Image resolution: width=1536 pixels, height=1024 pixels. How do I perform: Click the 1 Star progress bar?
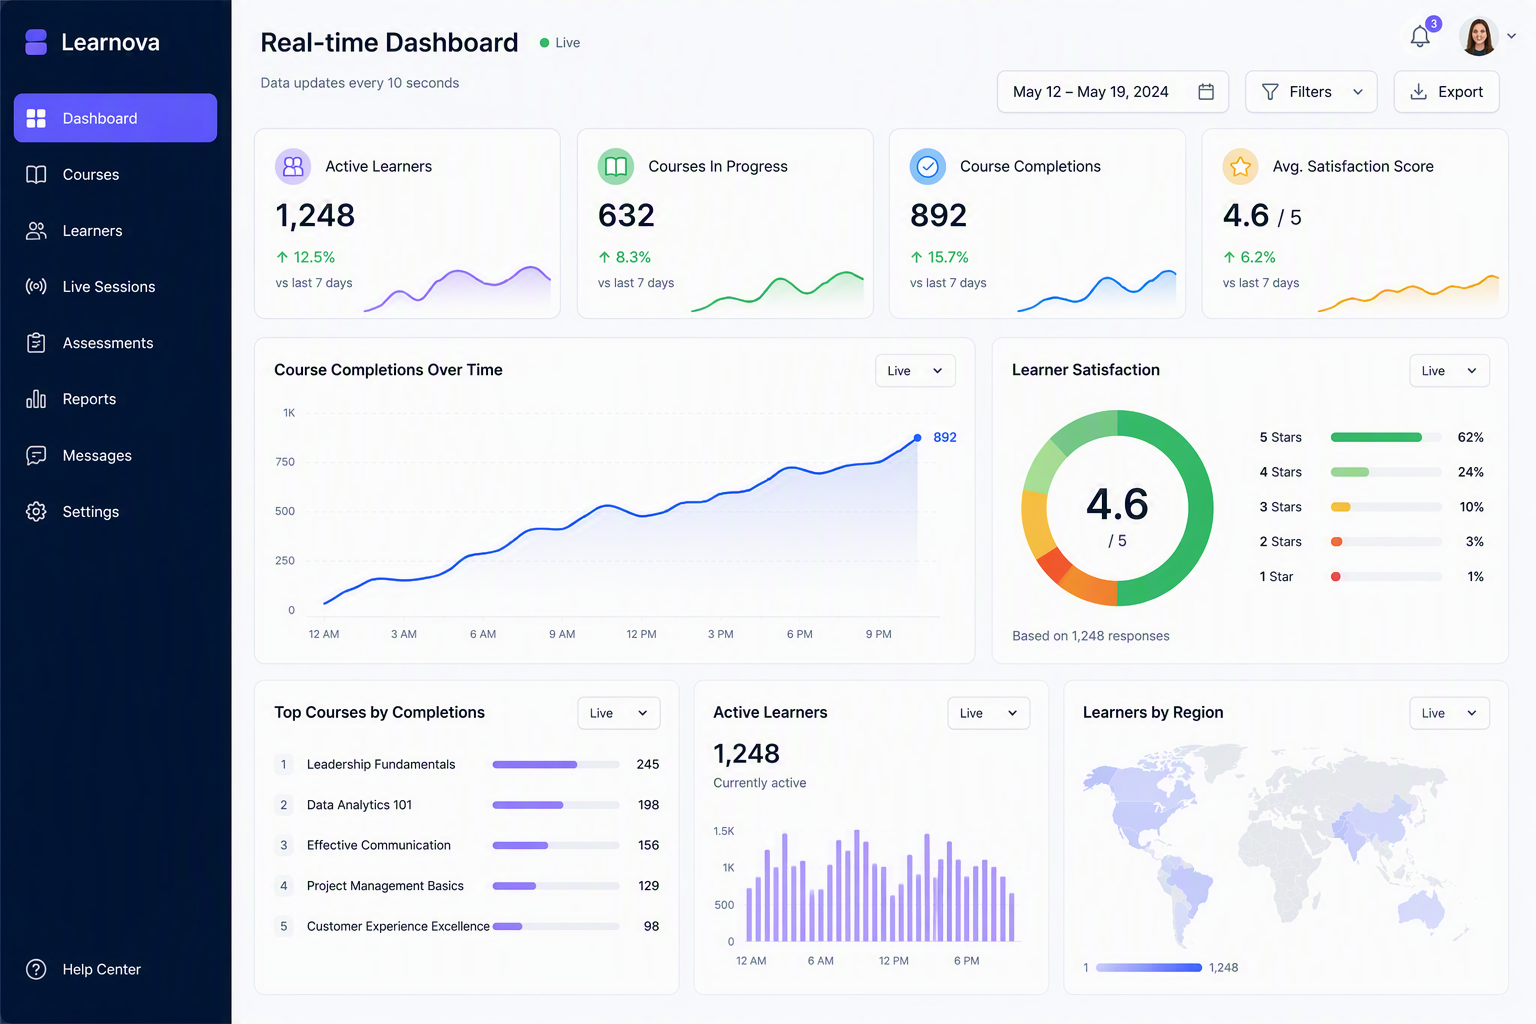[1386, 577]
